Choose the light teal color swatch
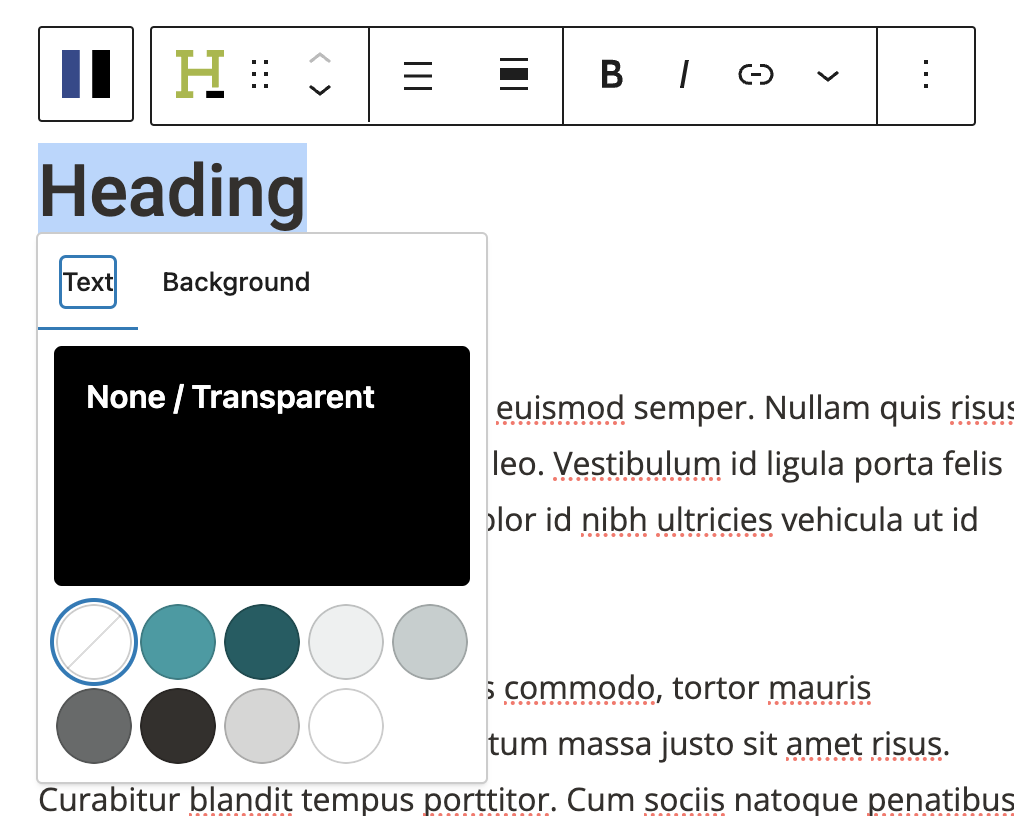This screenshot has height=816, width=1014. [x=178, y=642]
